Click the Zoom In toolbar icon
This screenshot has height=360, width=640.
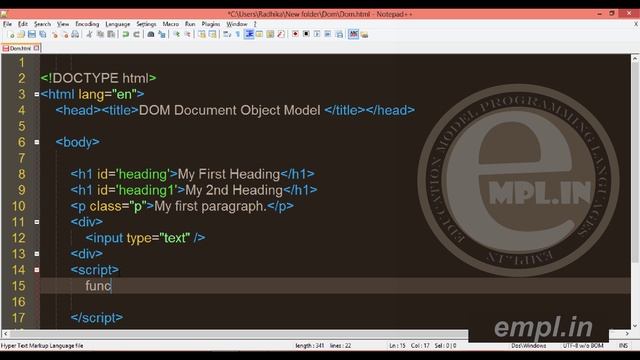177,35
